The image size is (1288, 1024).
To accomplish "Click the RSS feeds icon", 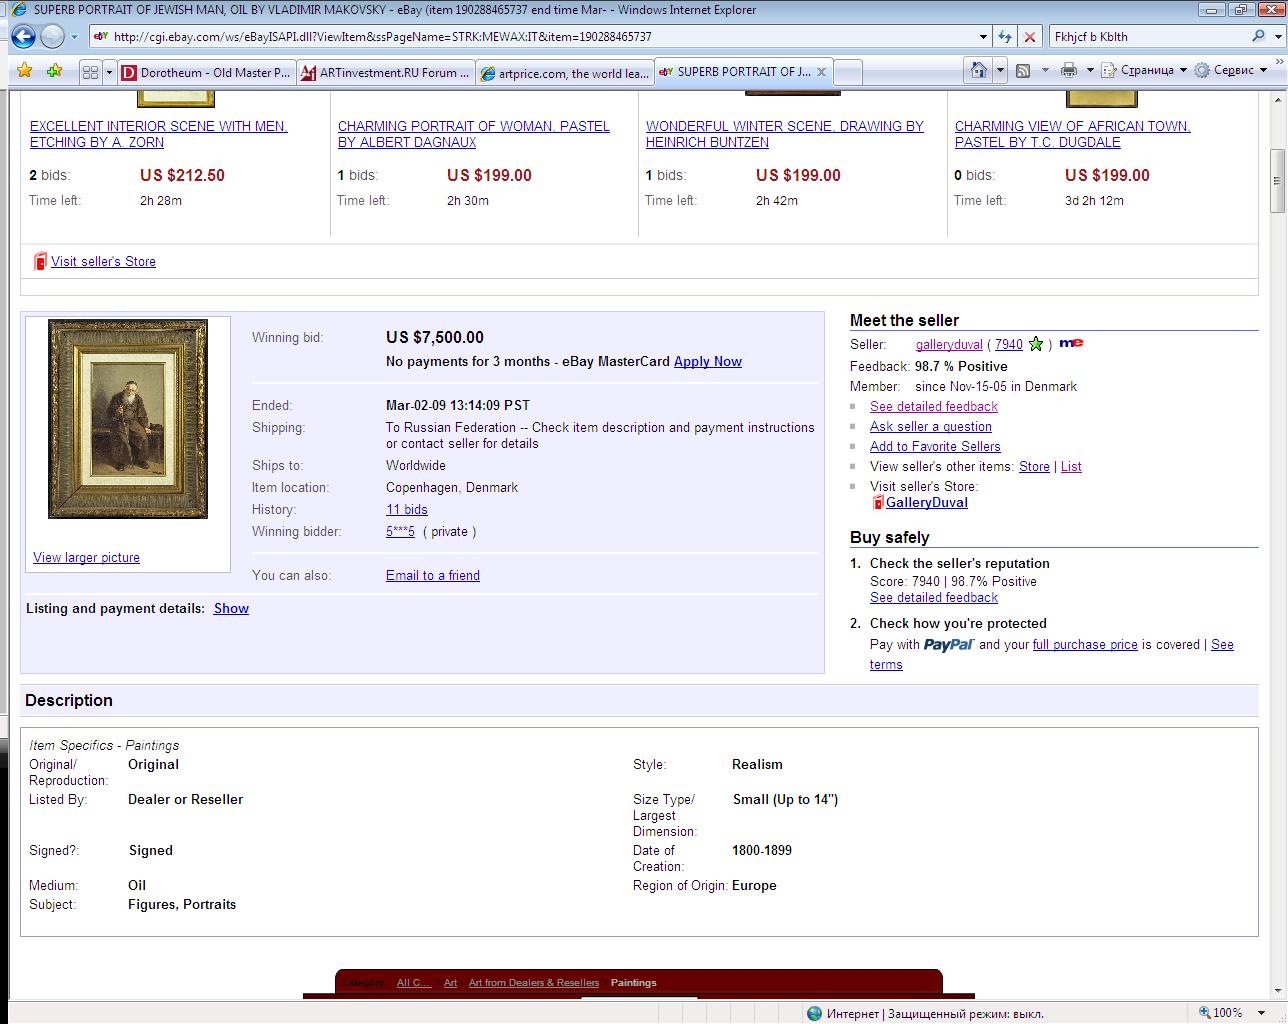I will click(1023, 70).
